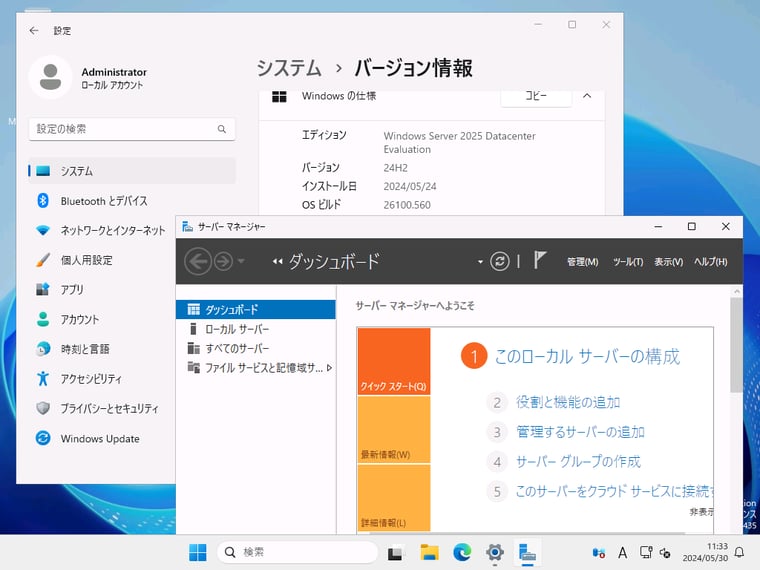This screenshot has width=760, height=570.
Task: Click the OS ビルド value 26100.560
Action: tap(407, 205)
